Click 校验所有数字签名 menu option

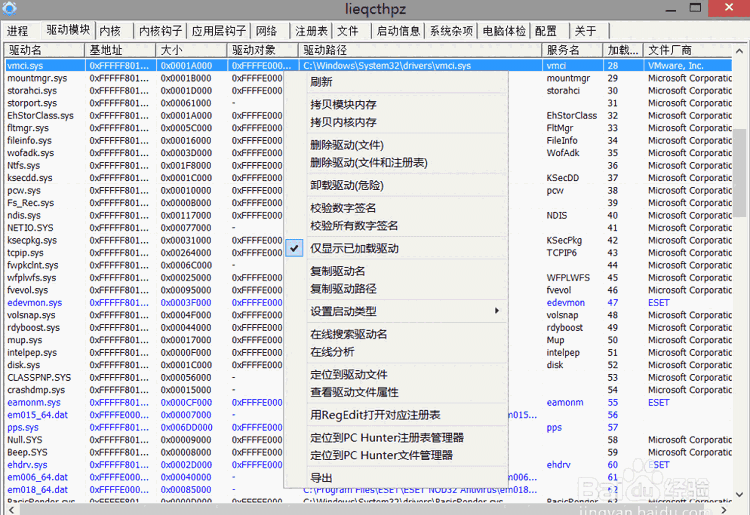354,225
